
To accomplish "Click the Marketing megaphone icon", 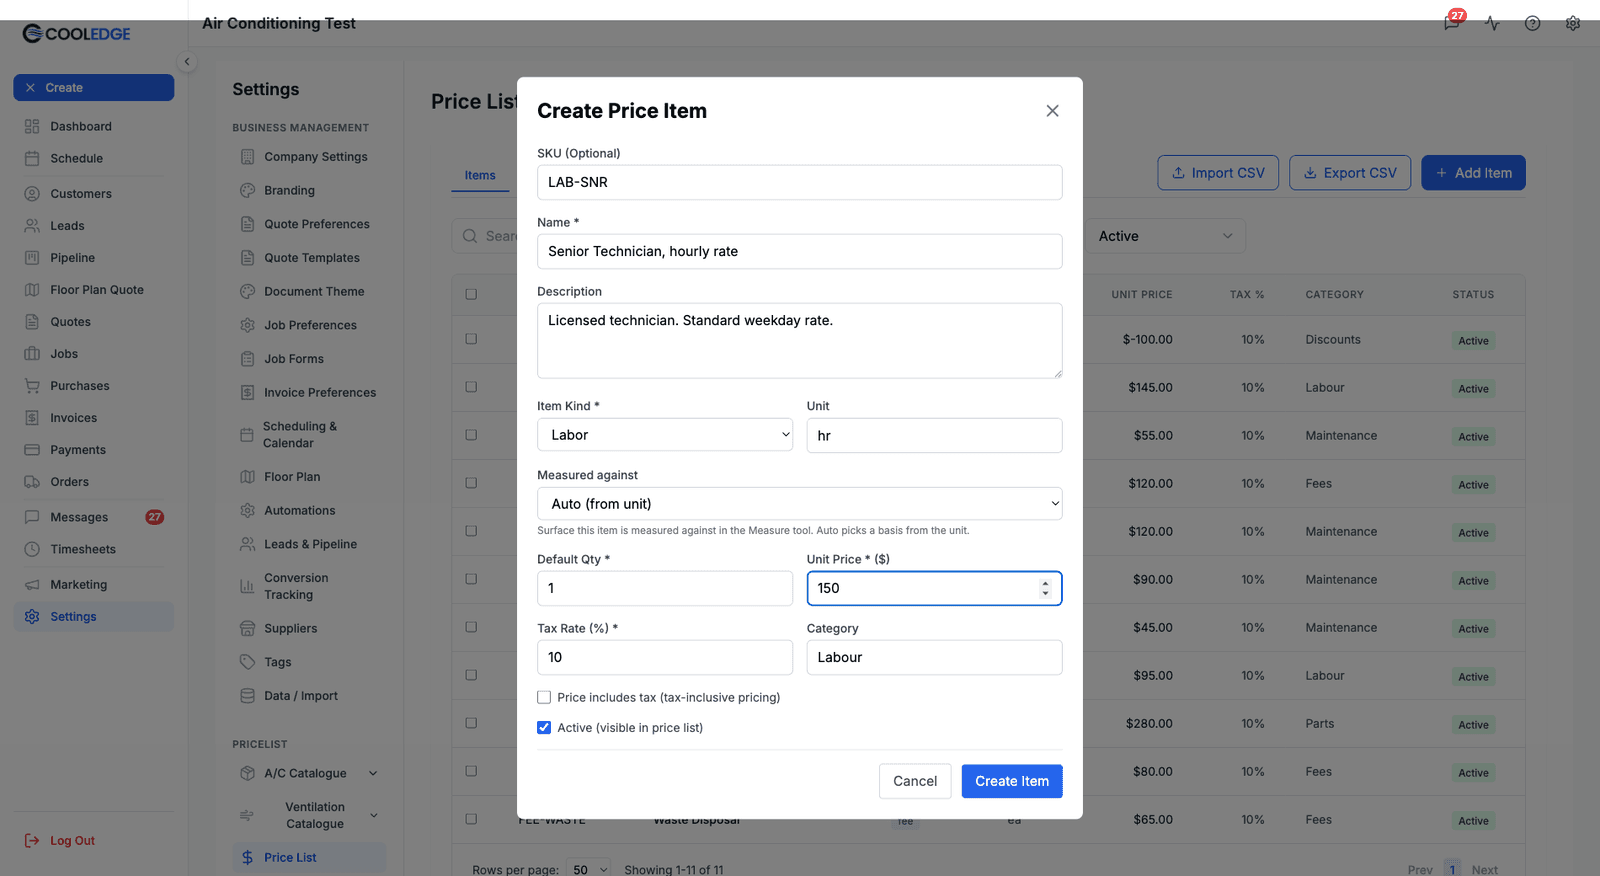I will [32, 585].
